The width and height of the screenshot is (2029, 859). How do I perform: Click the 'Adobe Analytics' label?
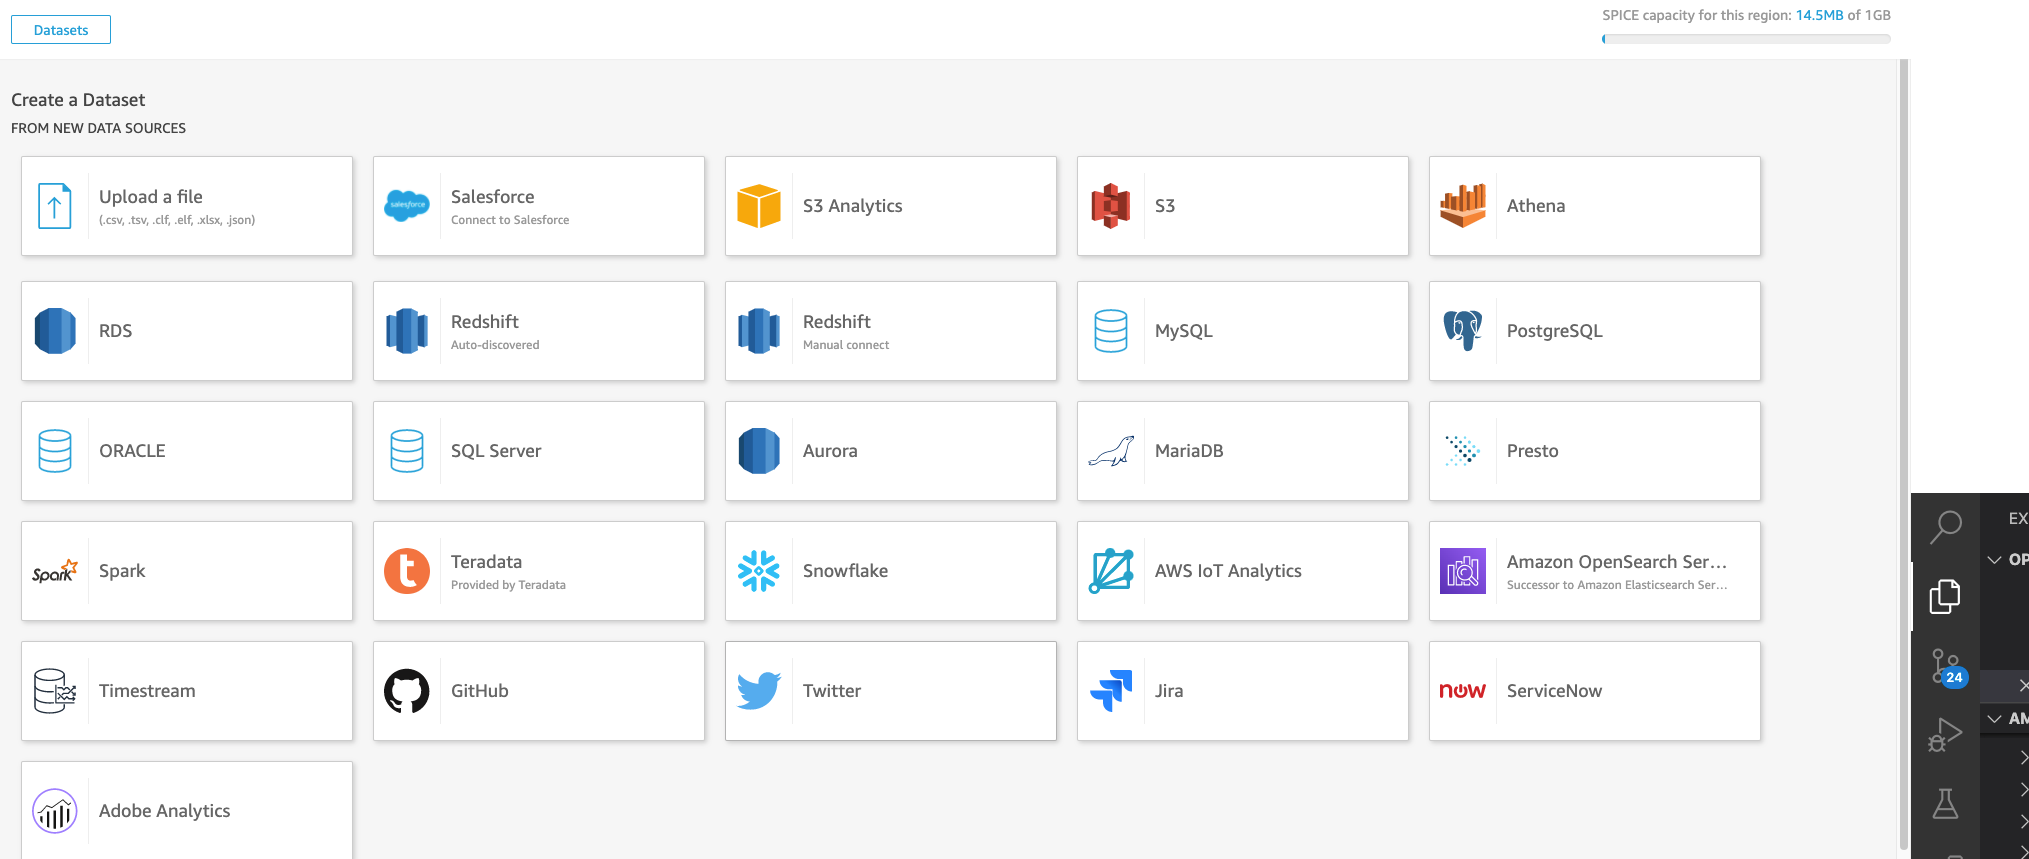click(x=165, y=811)
